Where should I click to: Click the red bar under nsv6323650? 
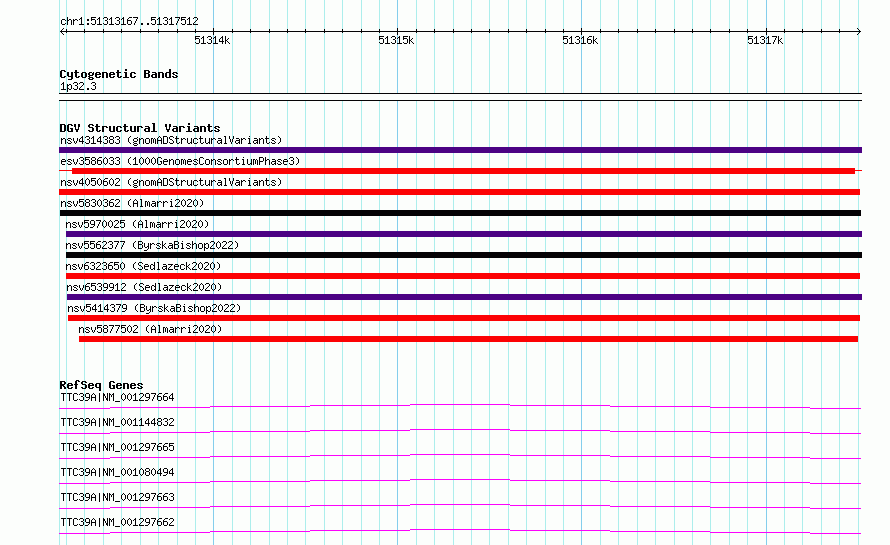[x=463, y=276]
